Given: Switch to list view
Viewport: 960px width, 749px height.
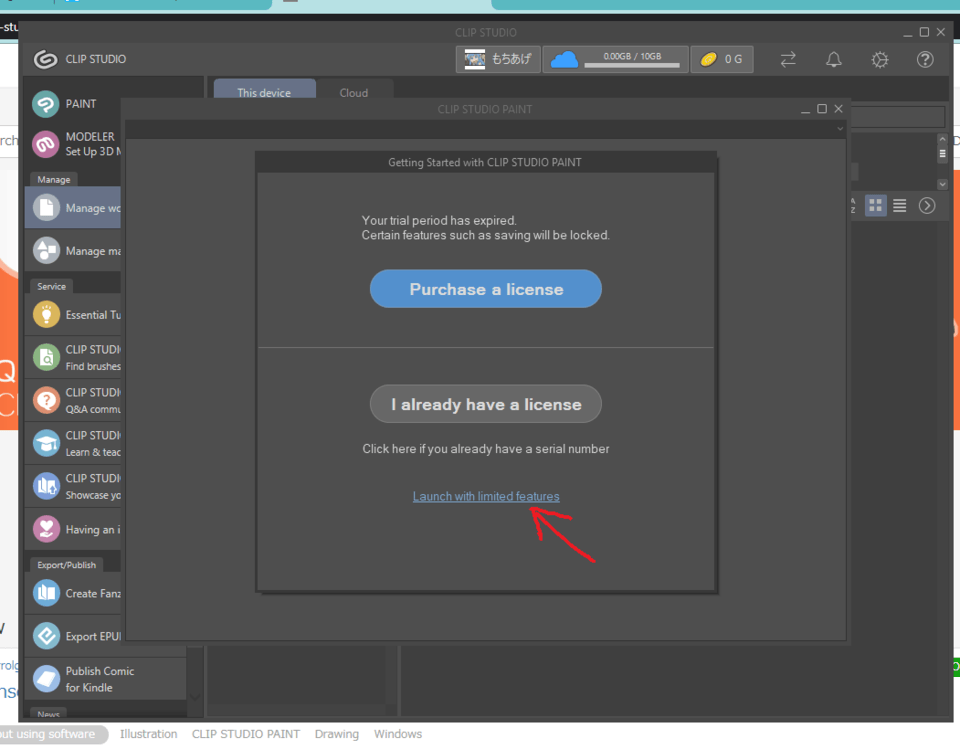Looking at the screenshot, I should [x=900, y=206].
